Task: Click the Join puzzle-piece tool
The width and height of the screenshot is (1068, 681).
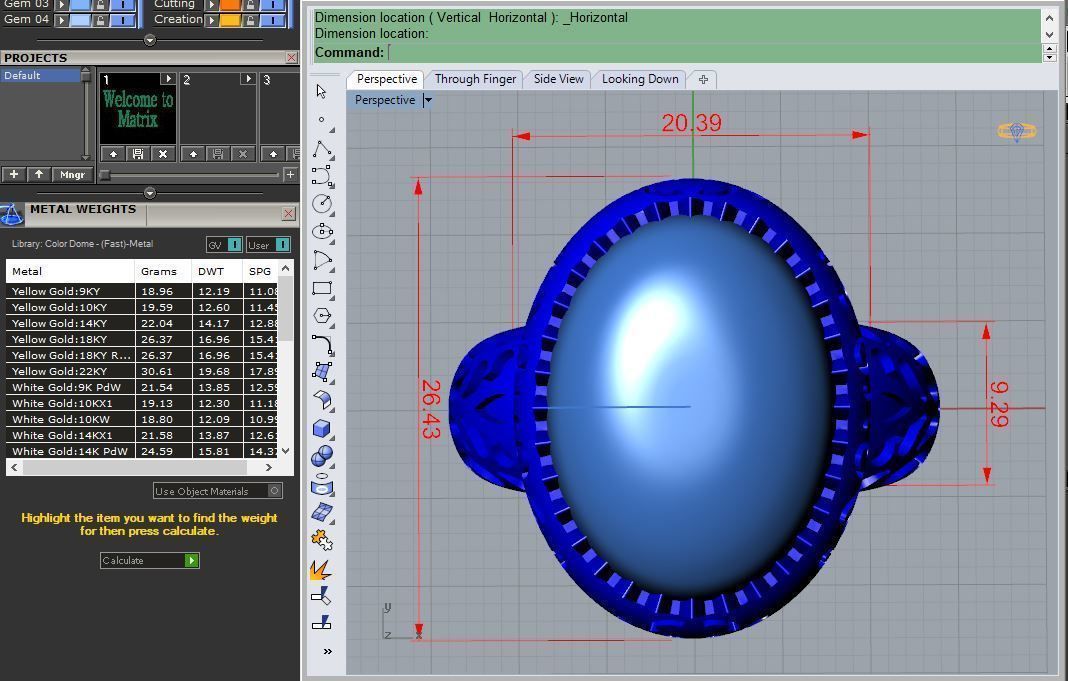Action: click(322, 541)
